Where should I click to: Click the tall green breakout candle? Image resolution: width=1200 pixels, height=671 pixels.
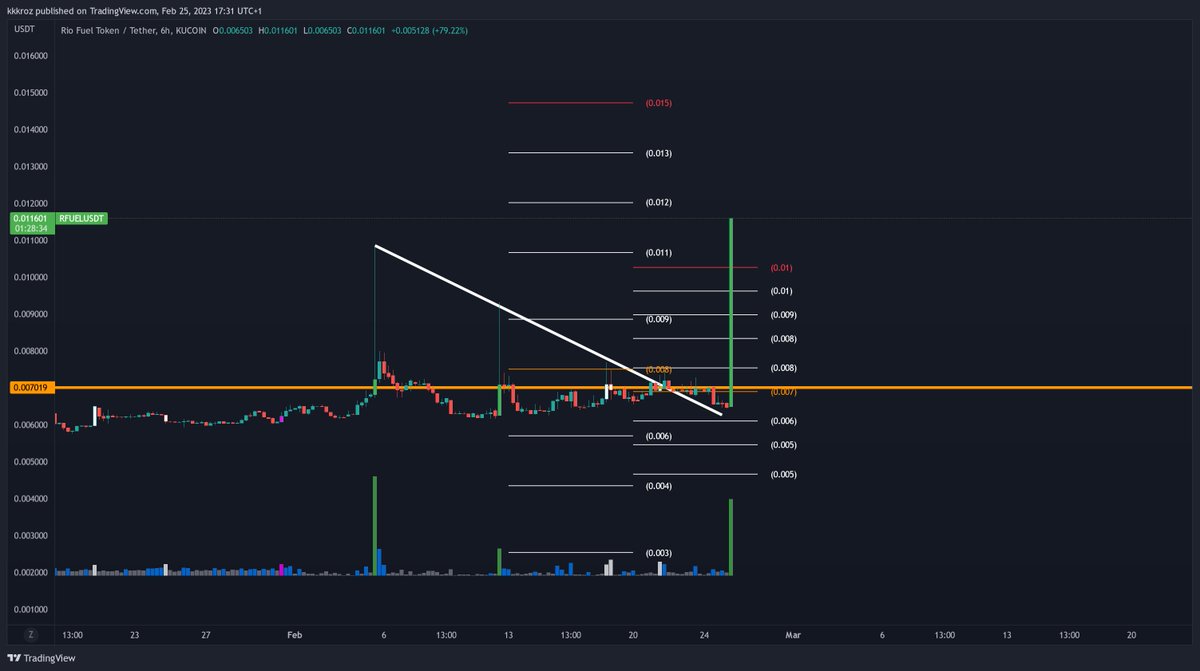pyautogui.click(x=731, y=312)
